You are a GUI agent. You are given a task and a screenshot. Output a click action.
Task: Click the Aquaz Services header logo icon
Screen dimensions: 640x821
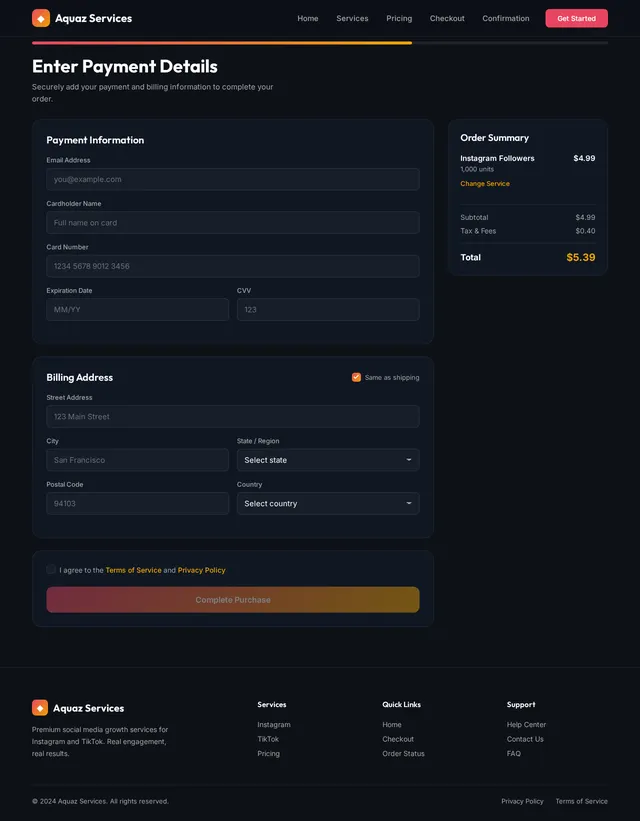[x=41, y=18]
